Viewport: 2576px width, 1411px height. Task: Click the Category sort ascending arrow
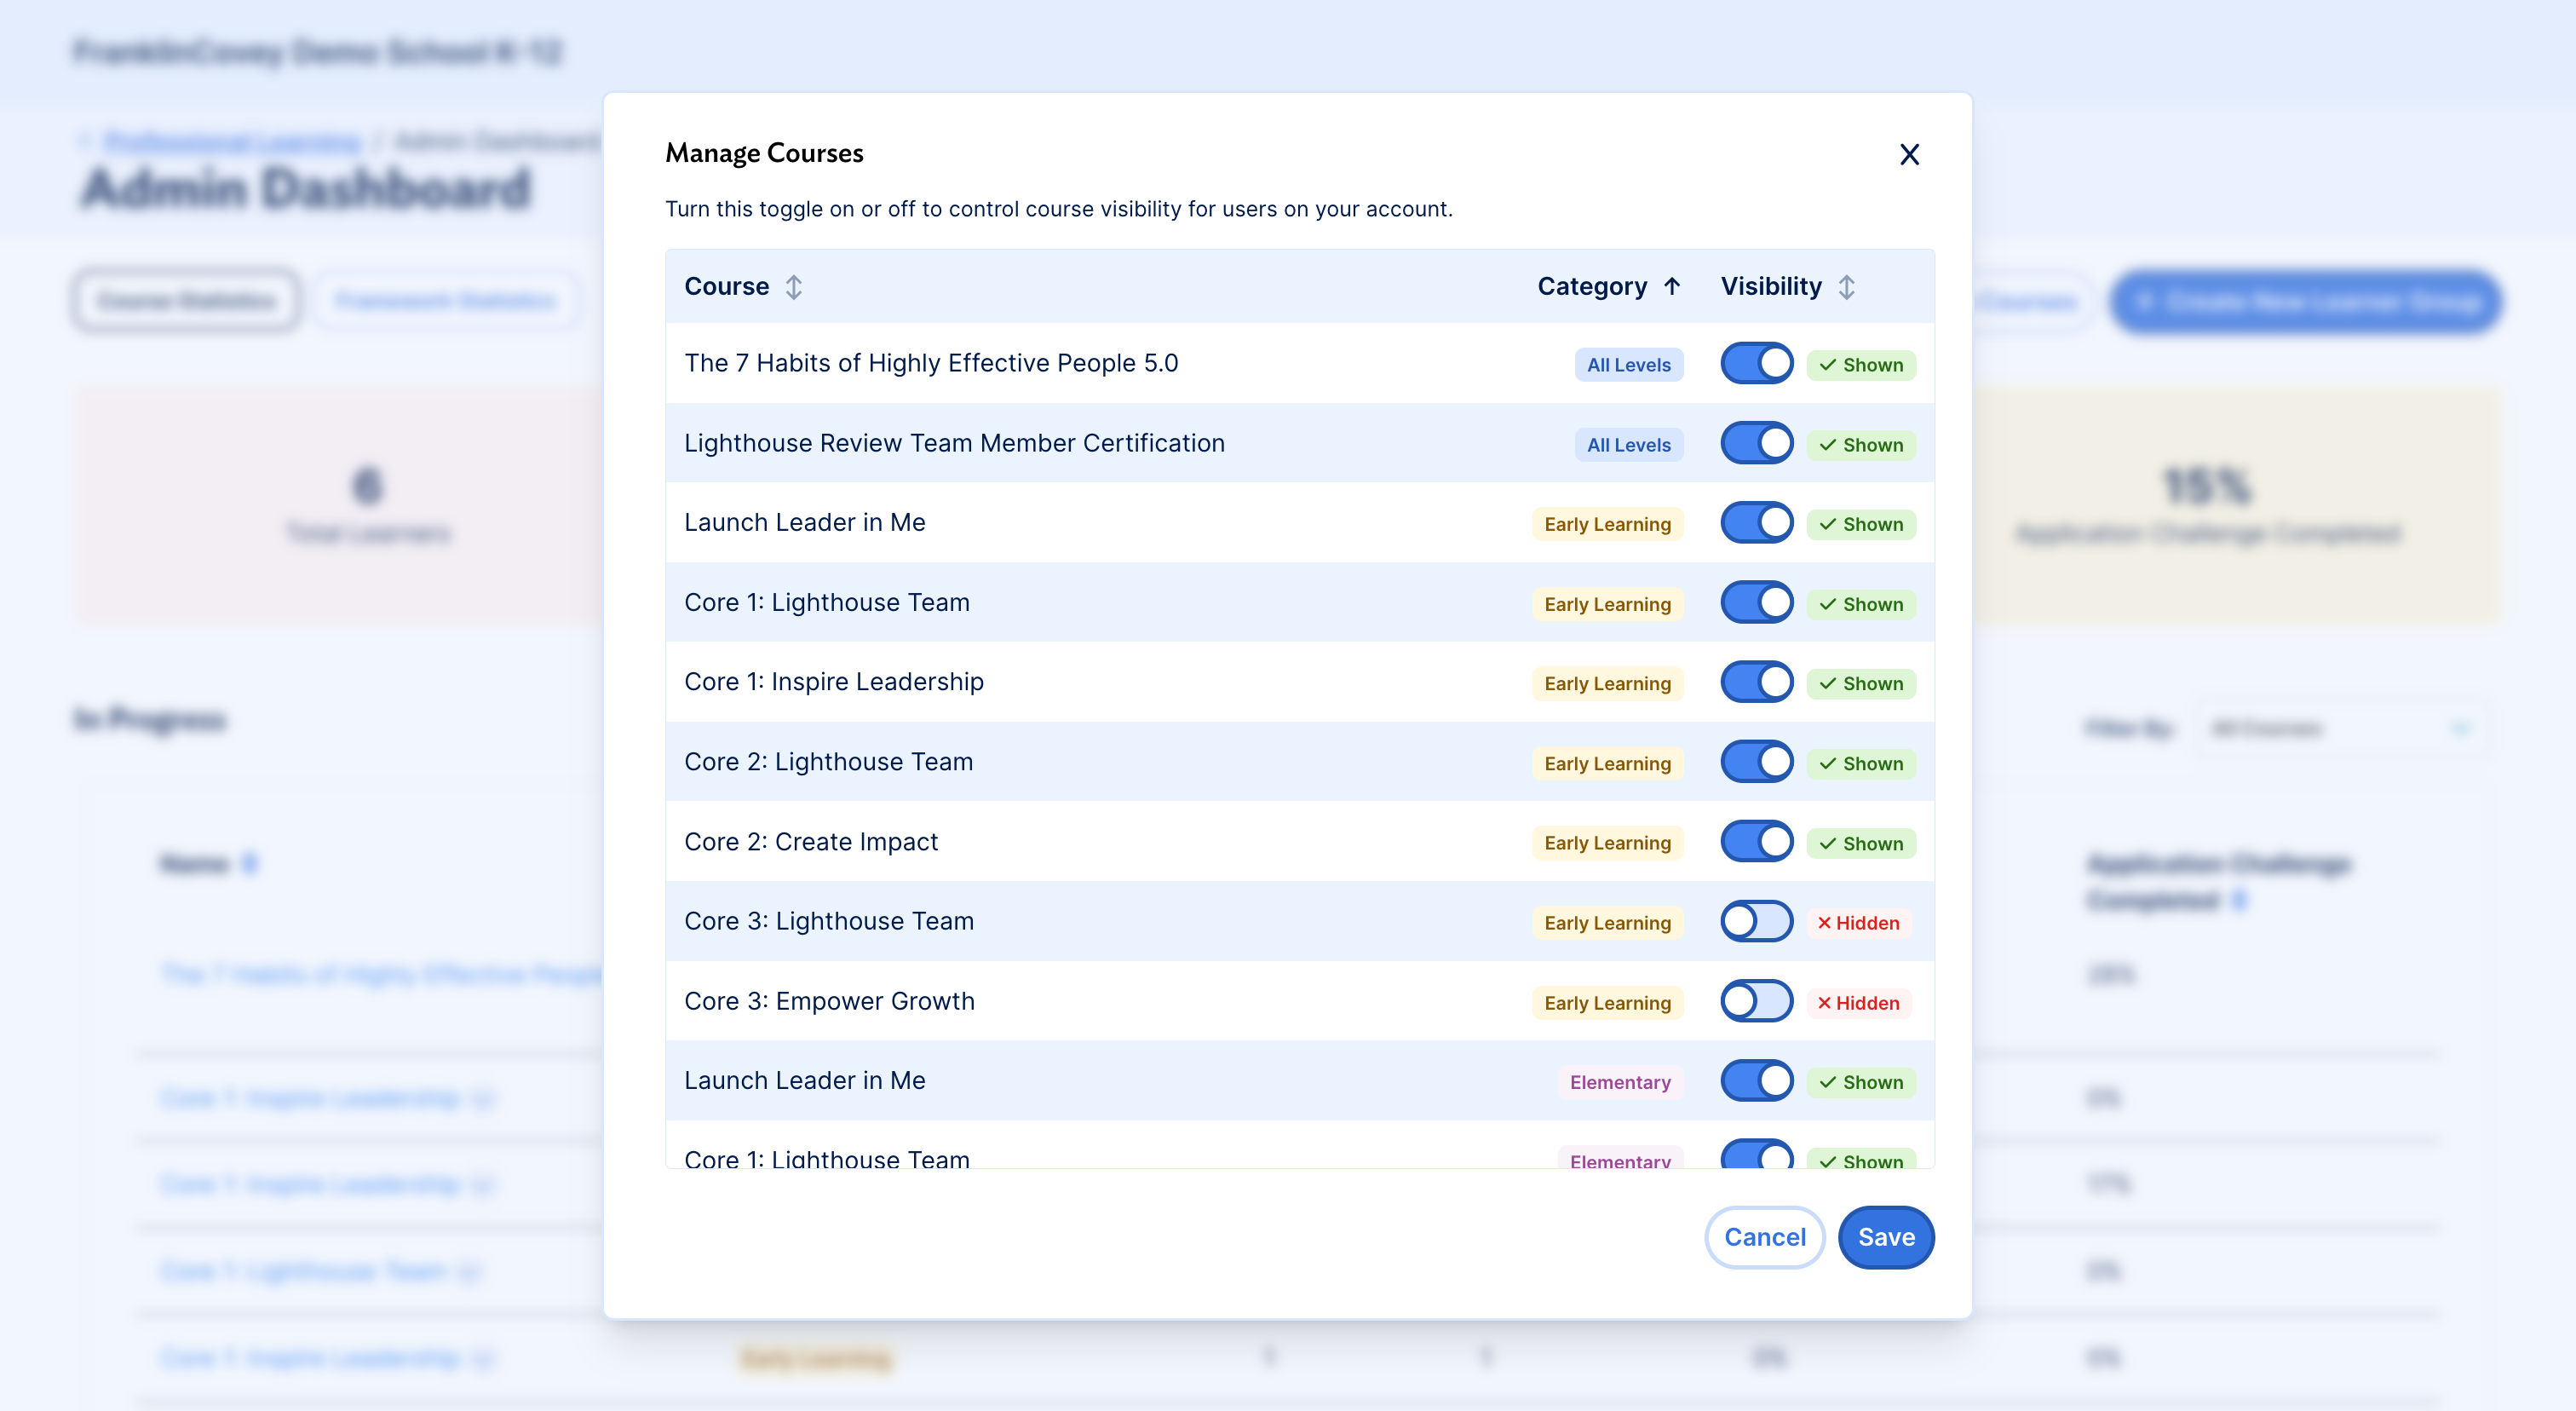1672,286
